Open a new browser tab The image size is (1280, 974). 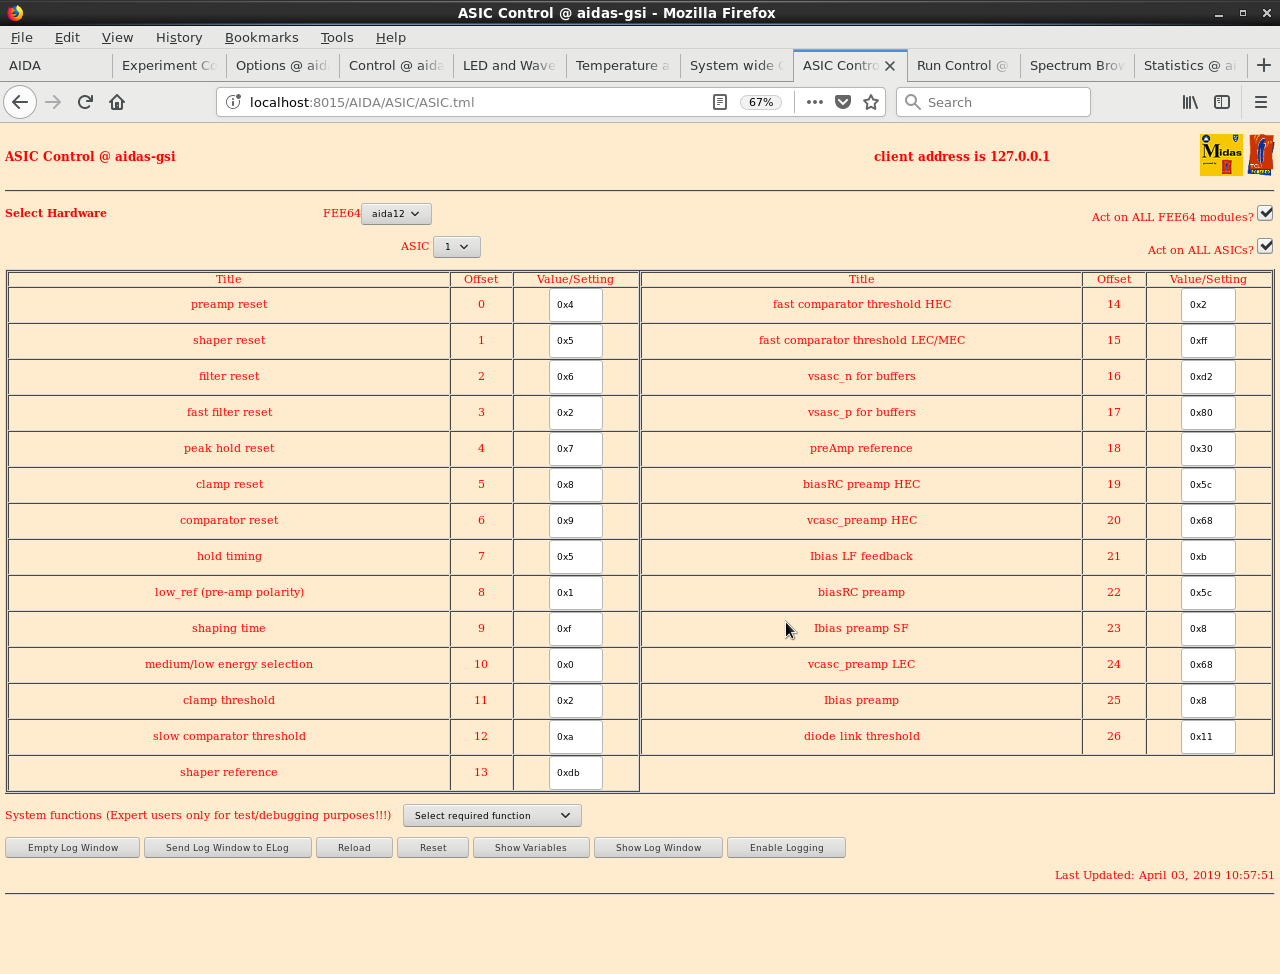click(x=1264, y=65)
